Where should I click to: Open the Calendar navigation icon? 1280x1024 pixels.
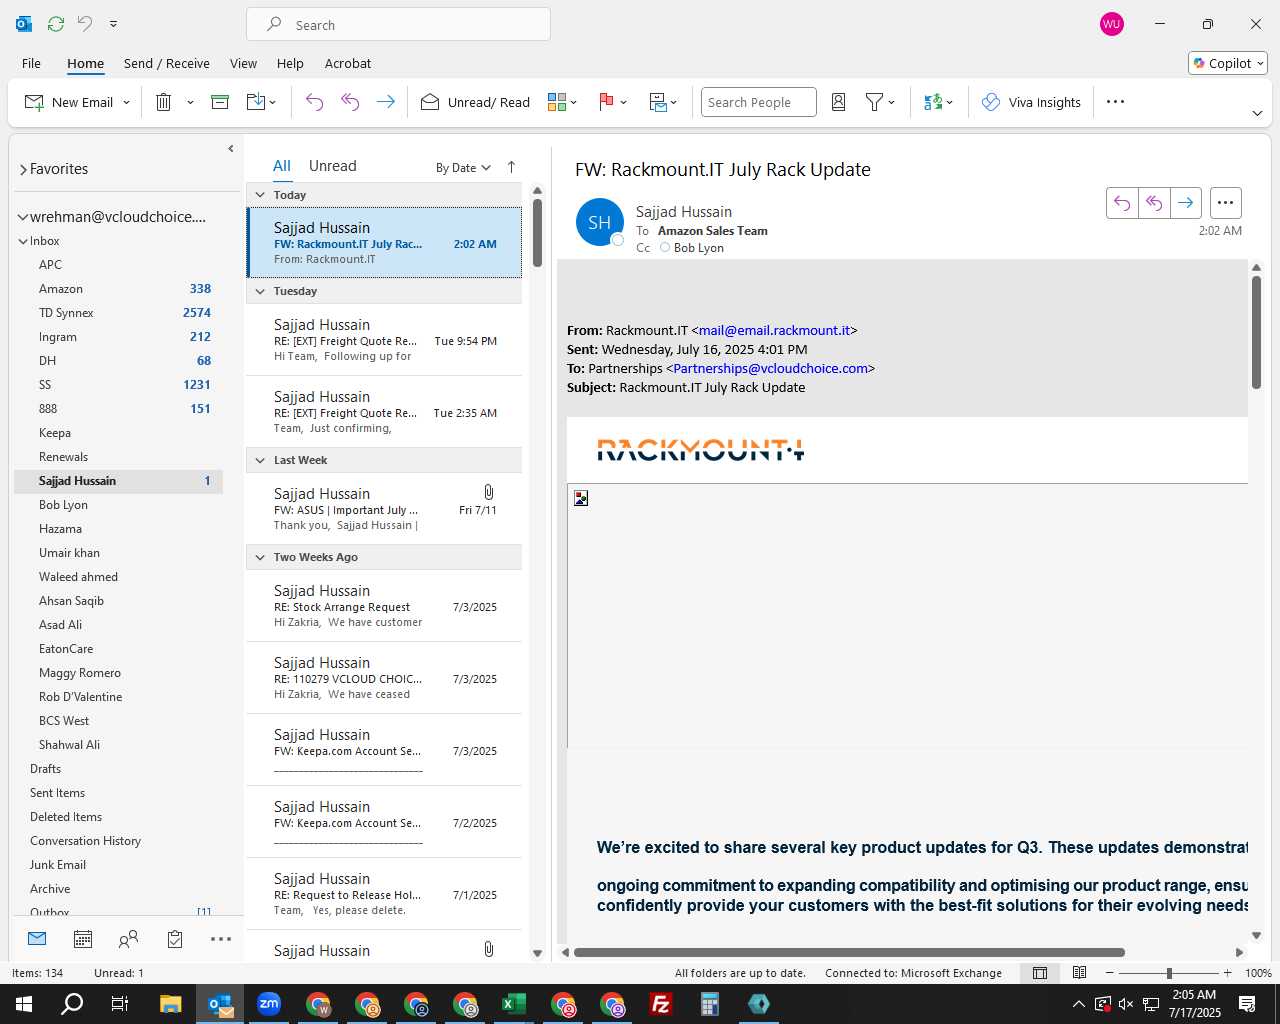click(83, 939)
